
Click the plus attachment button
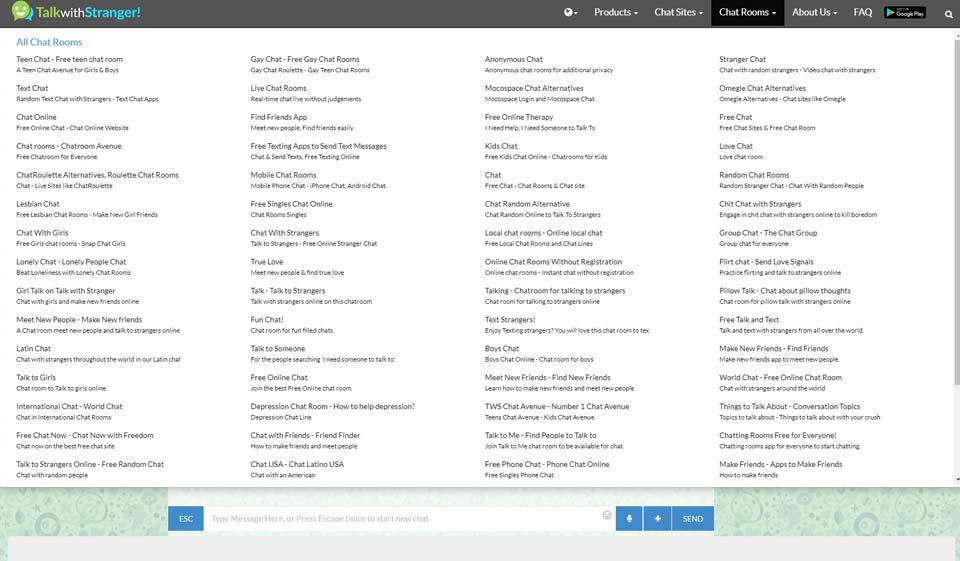tap(657, 518)
